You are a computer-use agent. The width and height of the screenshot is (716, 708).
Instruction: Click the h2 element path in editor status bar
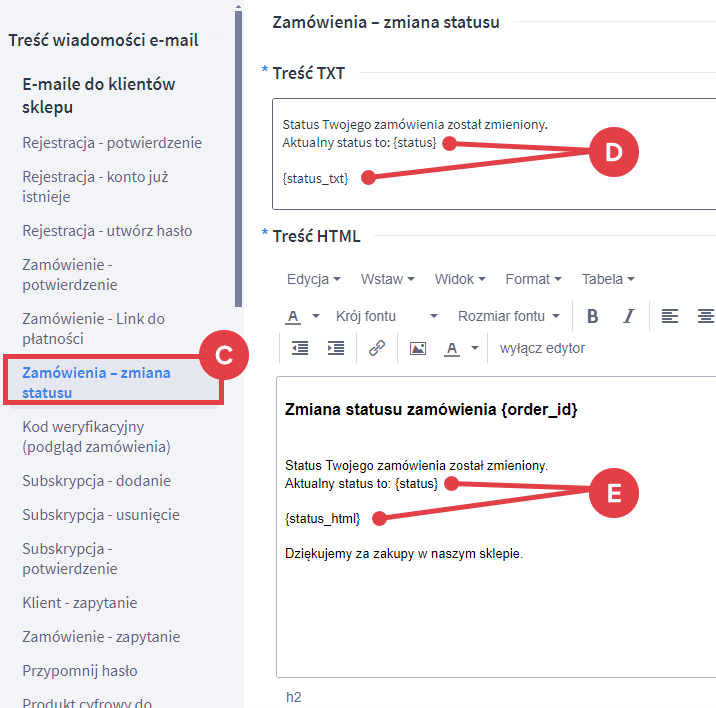tap(294, 697)
